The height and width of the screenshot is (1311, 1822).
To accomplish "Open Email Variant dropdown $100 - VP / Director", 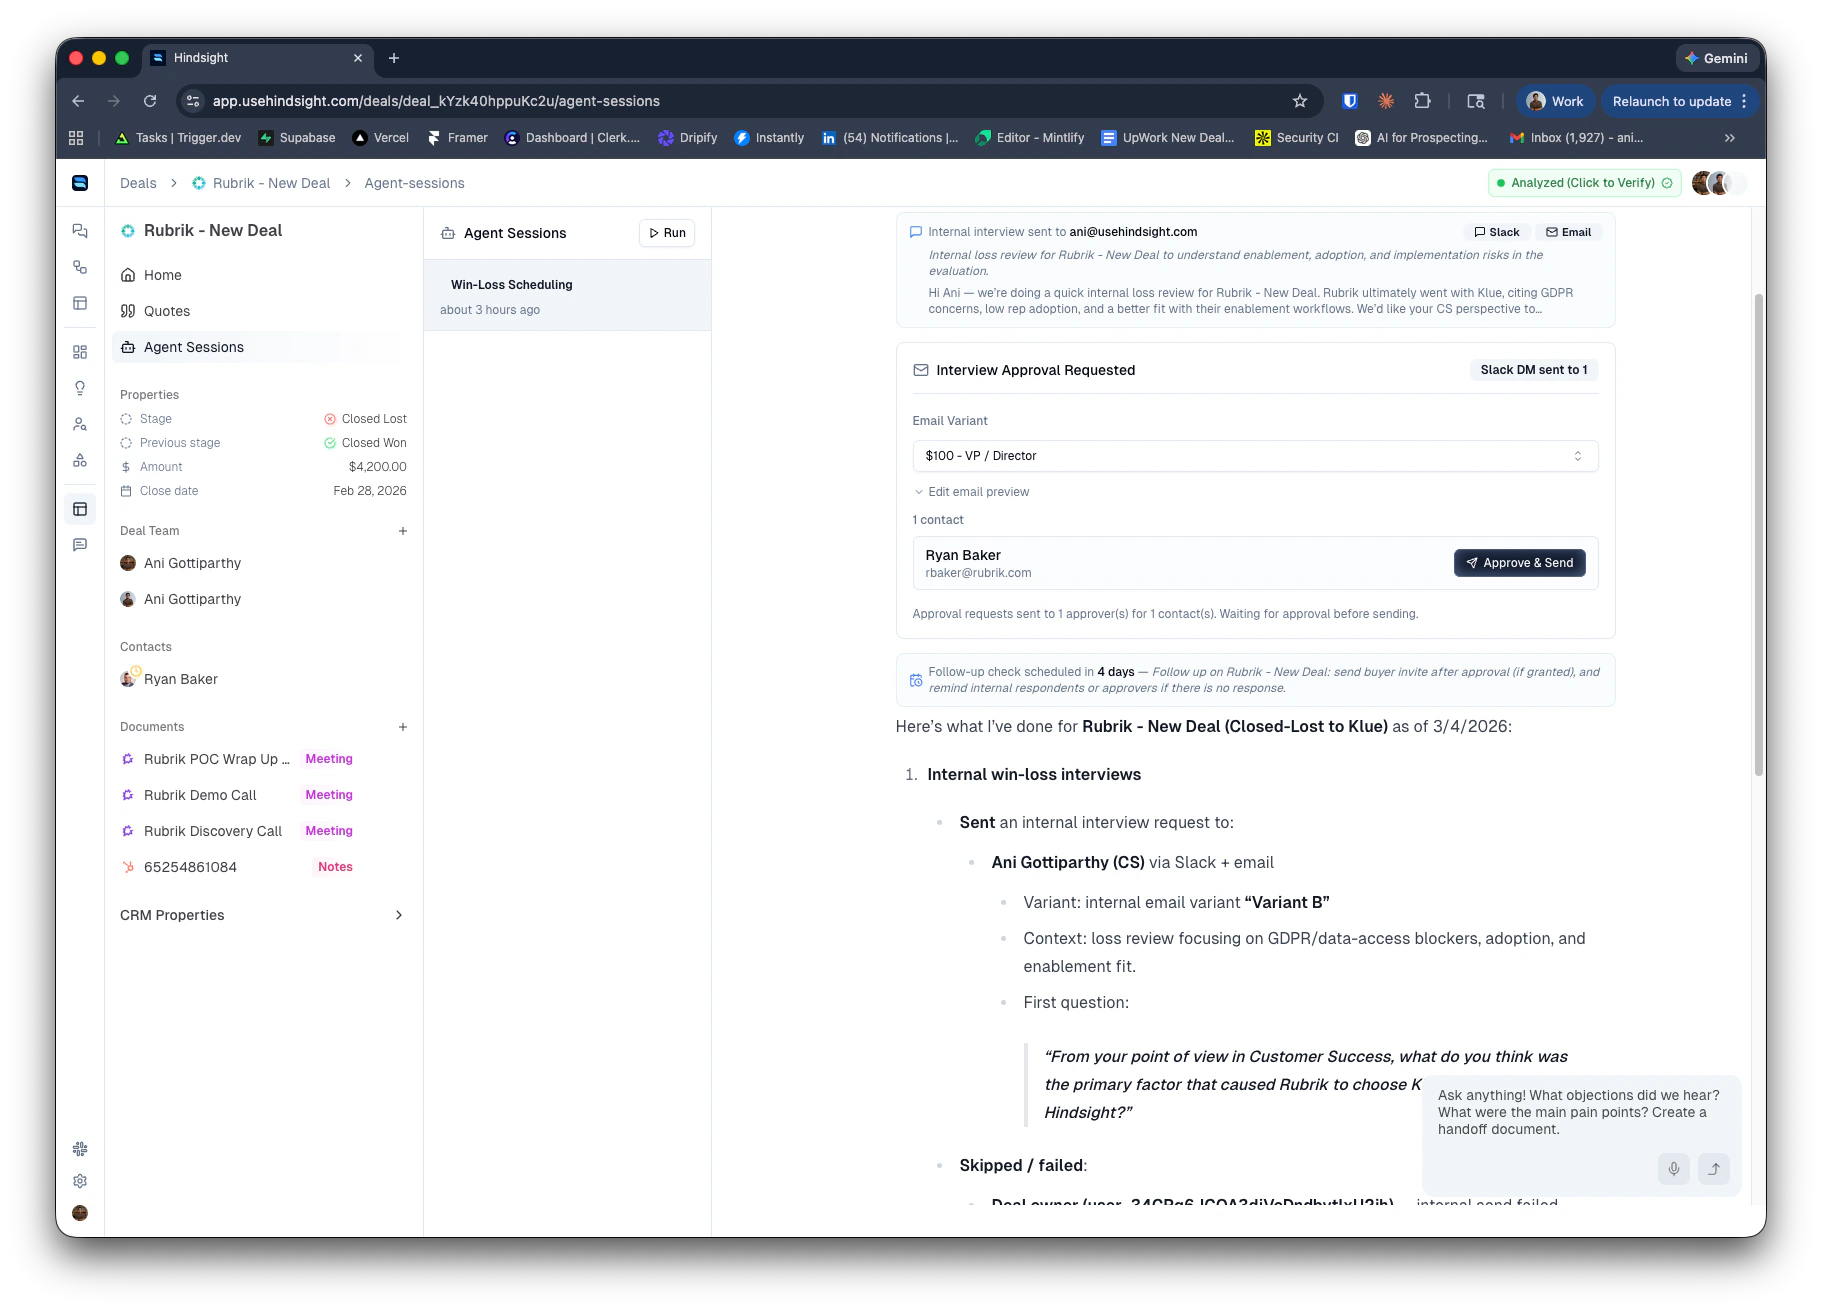I will click(1255, 456).
